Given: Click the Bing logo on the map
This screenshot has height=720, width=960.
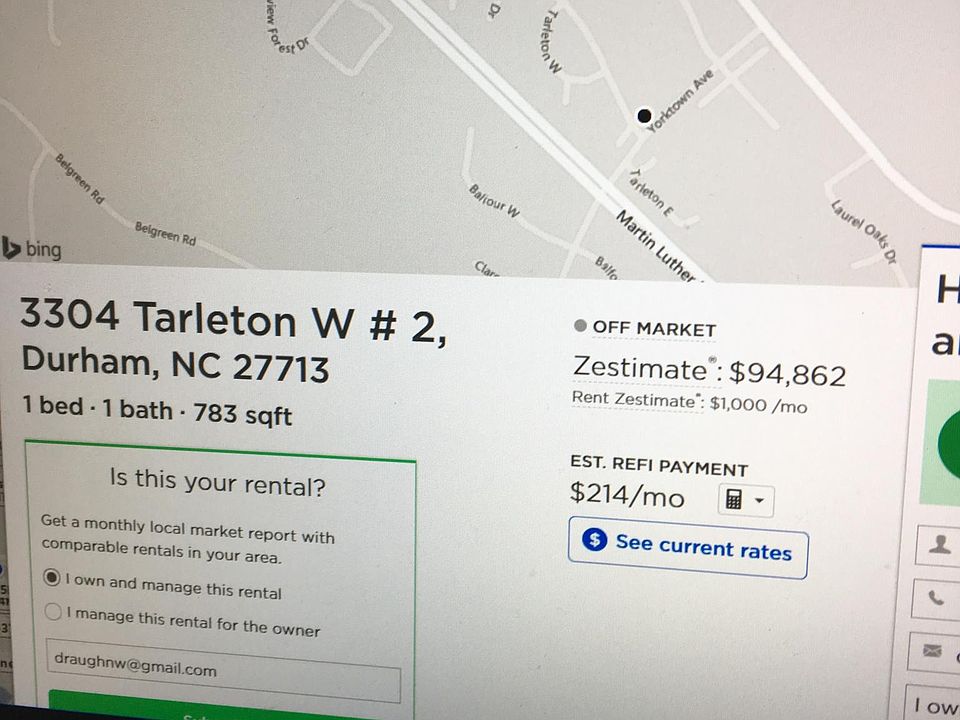Looking at the screenshot, I should coord(32,249).
